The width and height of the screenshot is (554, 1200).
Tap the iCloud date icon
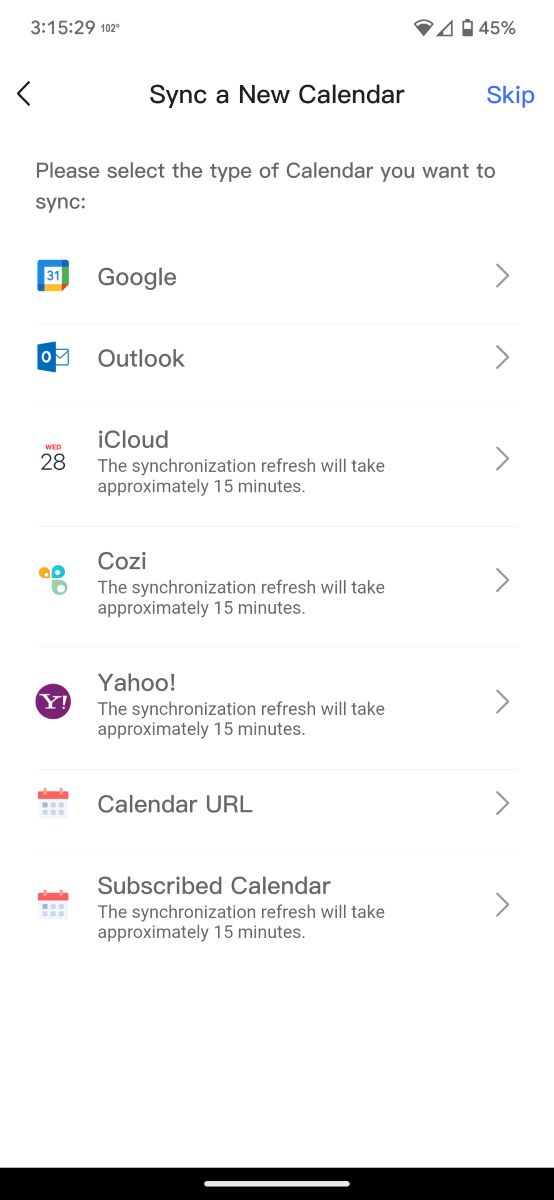pyautogui.click(x=53, y=458)
